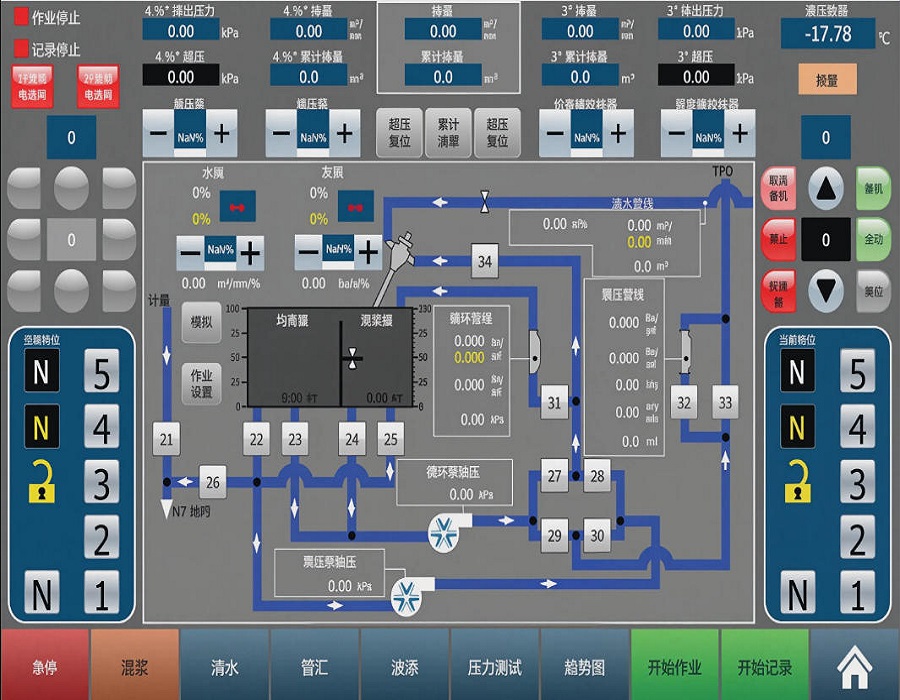
Task: Click valve 29 button
Action: pyautogui.click(x=554, y=535)
